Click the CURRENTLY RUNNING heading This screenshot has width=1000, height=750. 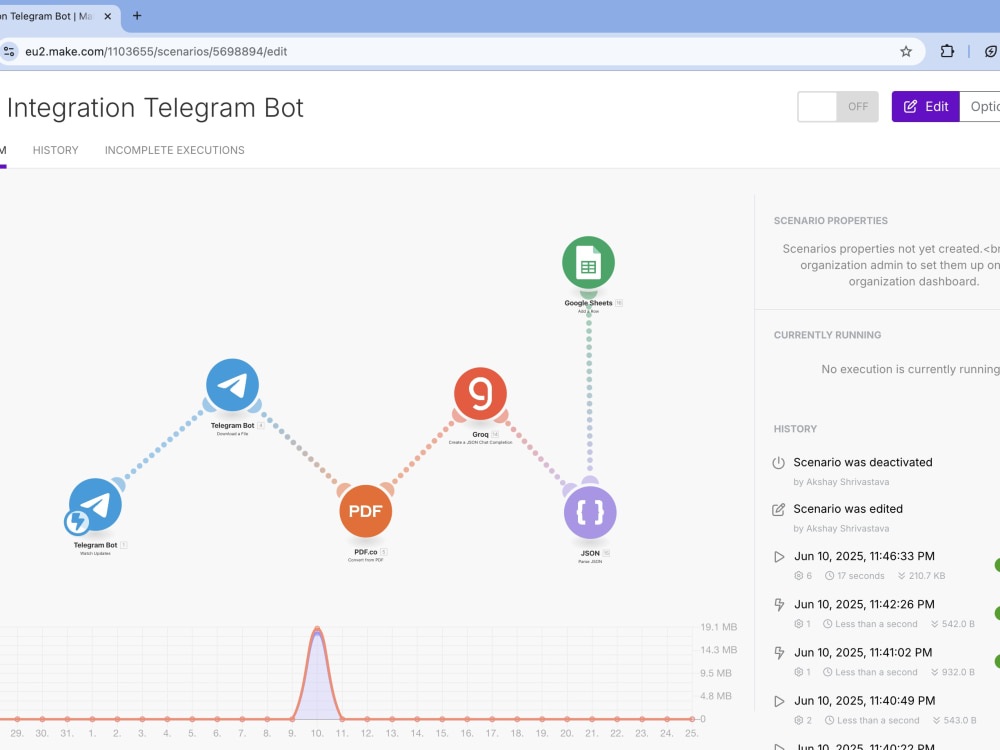(827, 335)
